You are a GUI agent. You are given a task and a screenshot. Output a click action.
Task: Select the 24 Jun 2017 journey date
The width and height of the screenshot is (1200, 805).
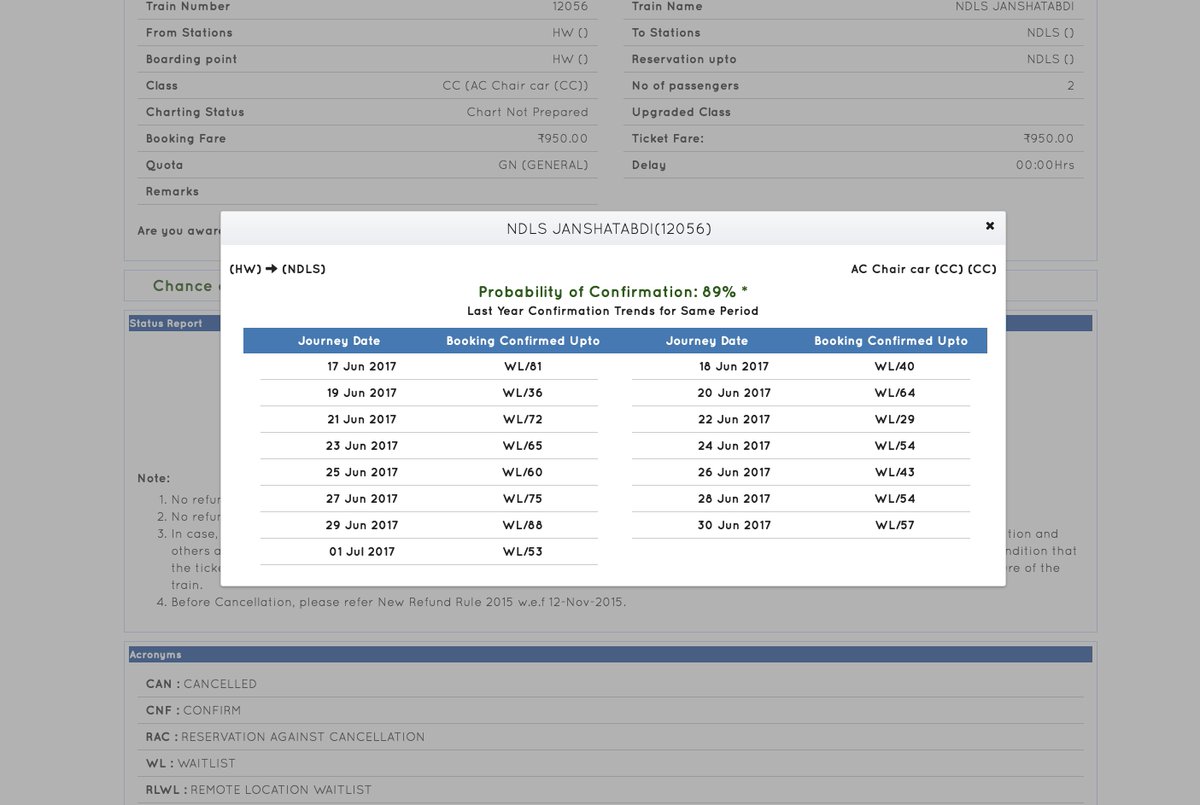click(734, 446)
